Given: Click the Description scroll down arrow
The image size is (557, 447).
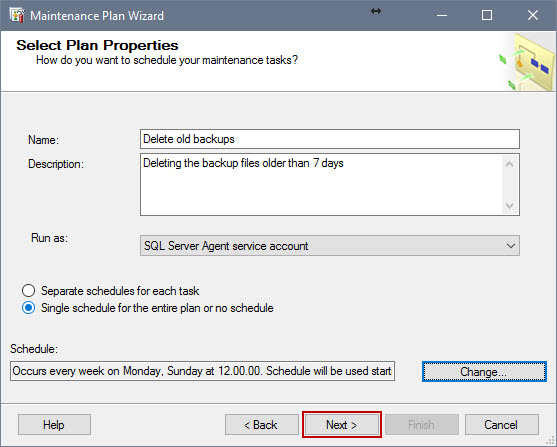Looking at the screenshot, I should pos(509,206).
